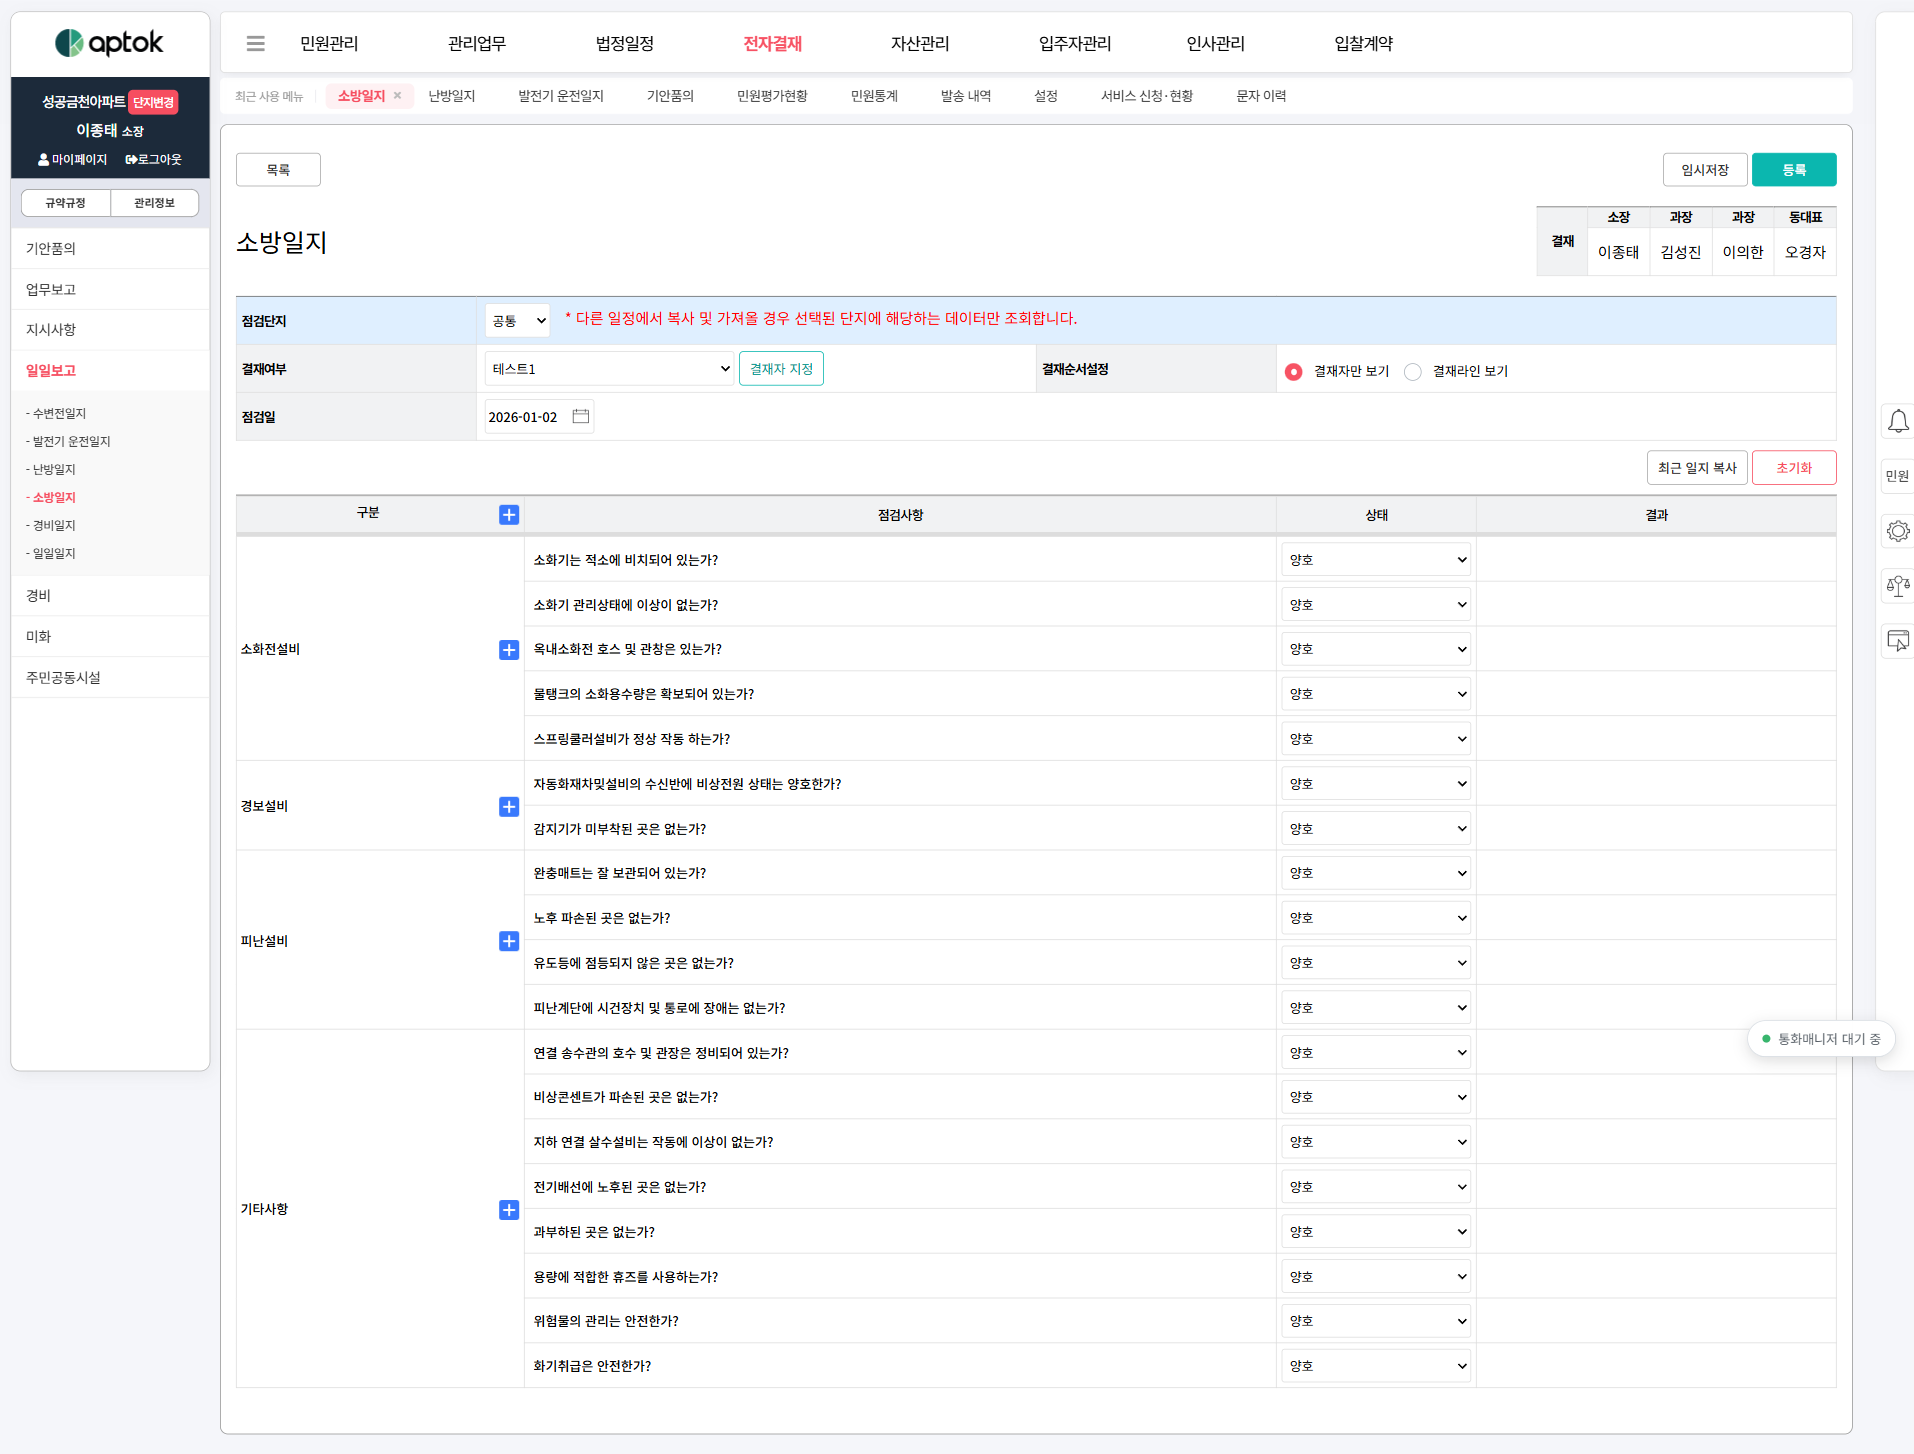This screenshot has height=1454, width=1914.
Task: Open the 입찰계약 top menu
Action: pos(1363,43)
